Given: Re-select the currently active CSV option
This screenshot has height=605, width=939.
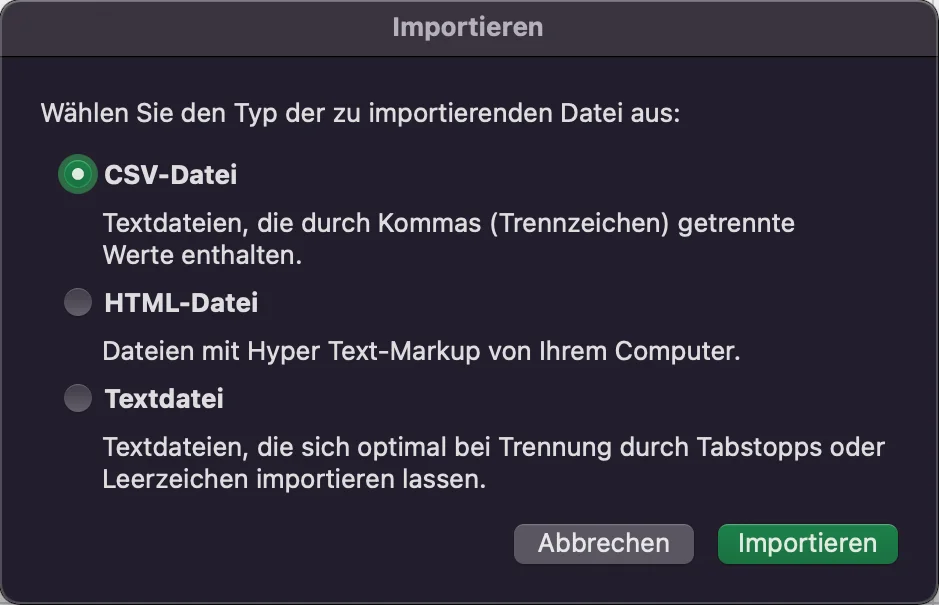Looking at the screenshot, I should 78,173.
